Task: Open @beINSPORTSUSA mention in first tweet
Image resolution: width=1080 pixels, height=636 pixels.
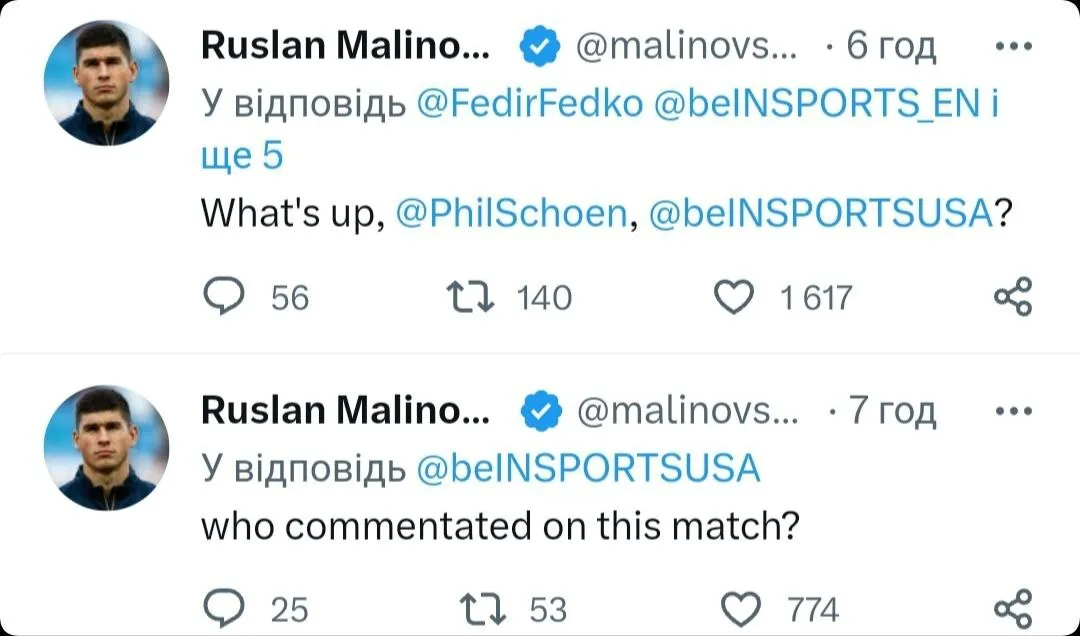Action: (x=821, y=212)
